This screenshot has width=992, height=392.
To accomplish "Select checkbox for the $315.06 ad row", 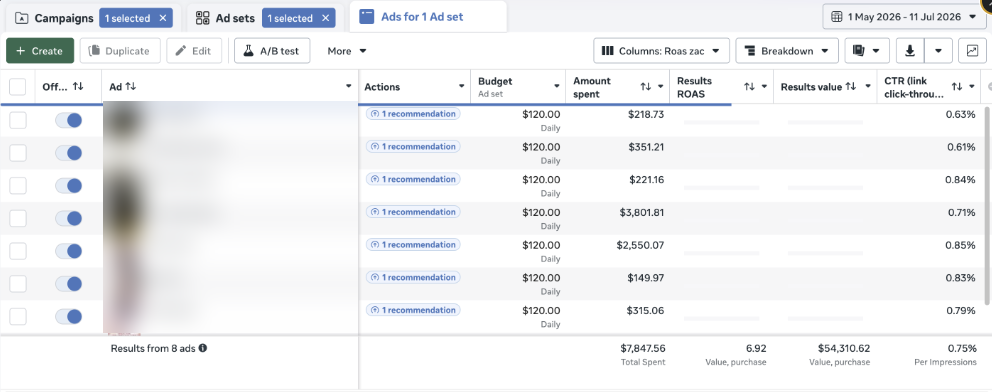I will (18, 317).
